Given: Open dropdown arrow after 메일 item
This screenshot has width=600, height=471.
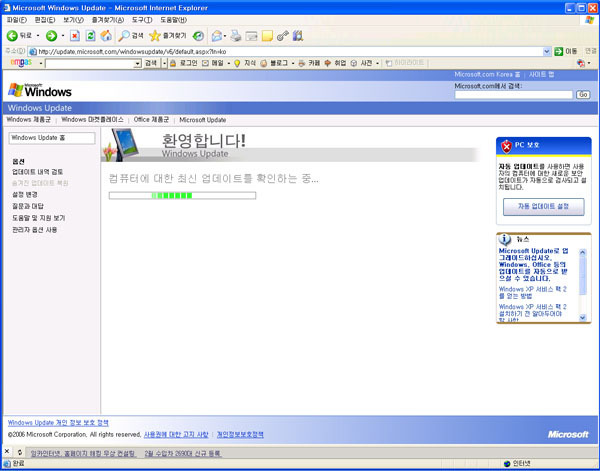Looking at the screenshot, I should (x=229, y=63).
